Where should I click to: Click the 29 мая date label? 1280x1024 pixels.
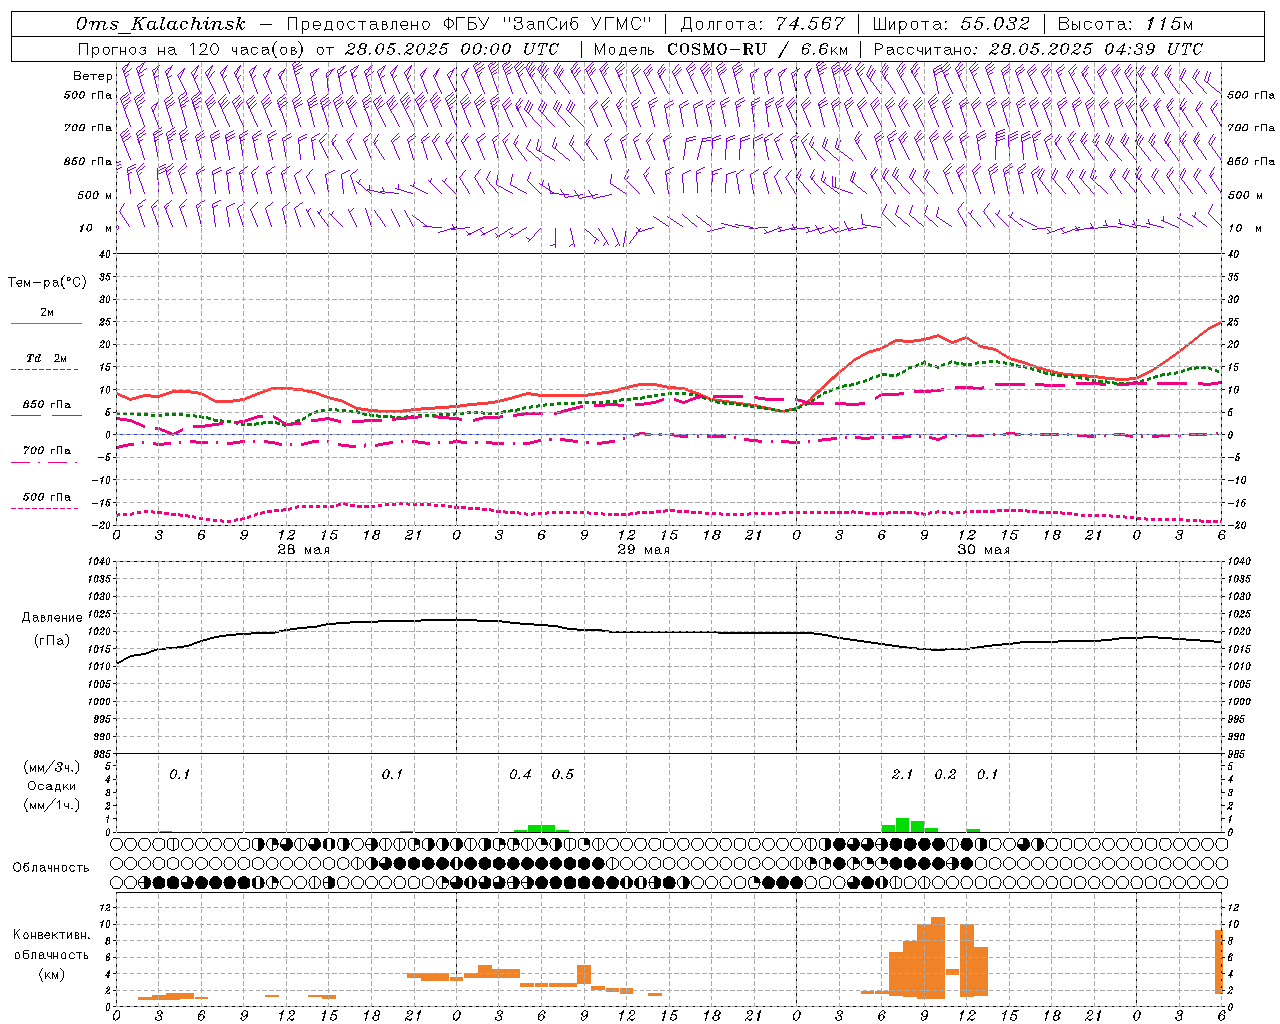coord(644,550)
